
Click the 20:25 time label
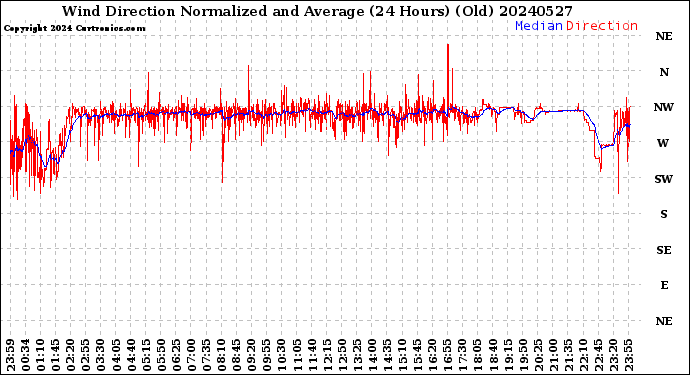[538, 355]
